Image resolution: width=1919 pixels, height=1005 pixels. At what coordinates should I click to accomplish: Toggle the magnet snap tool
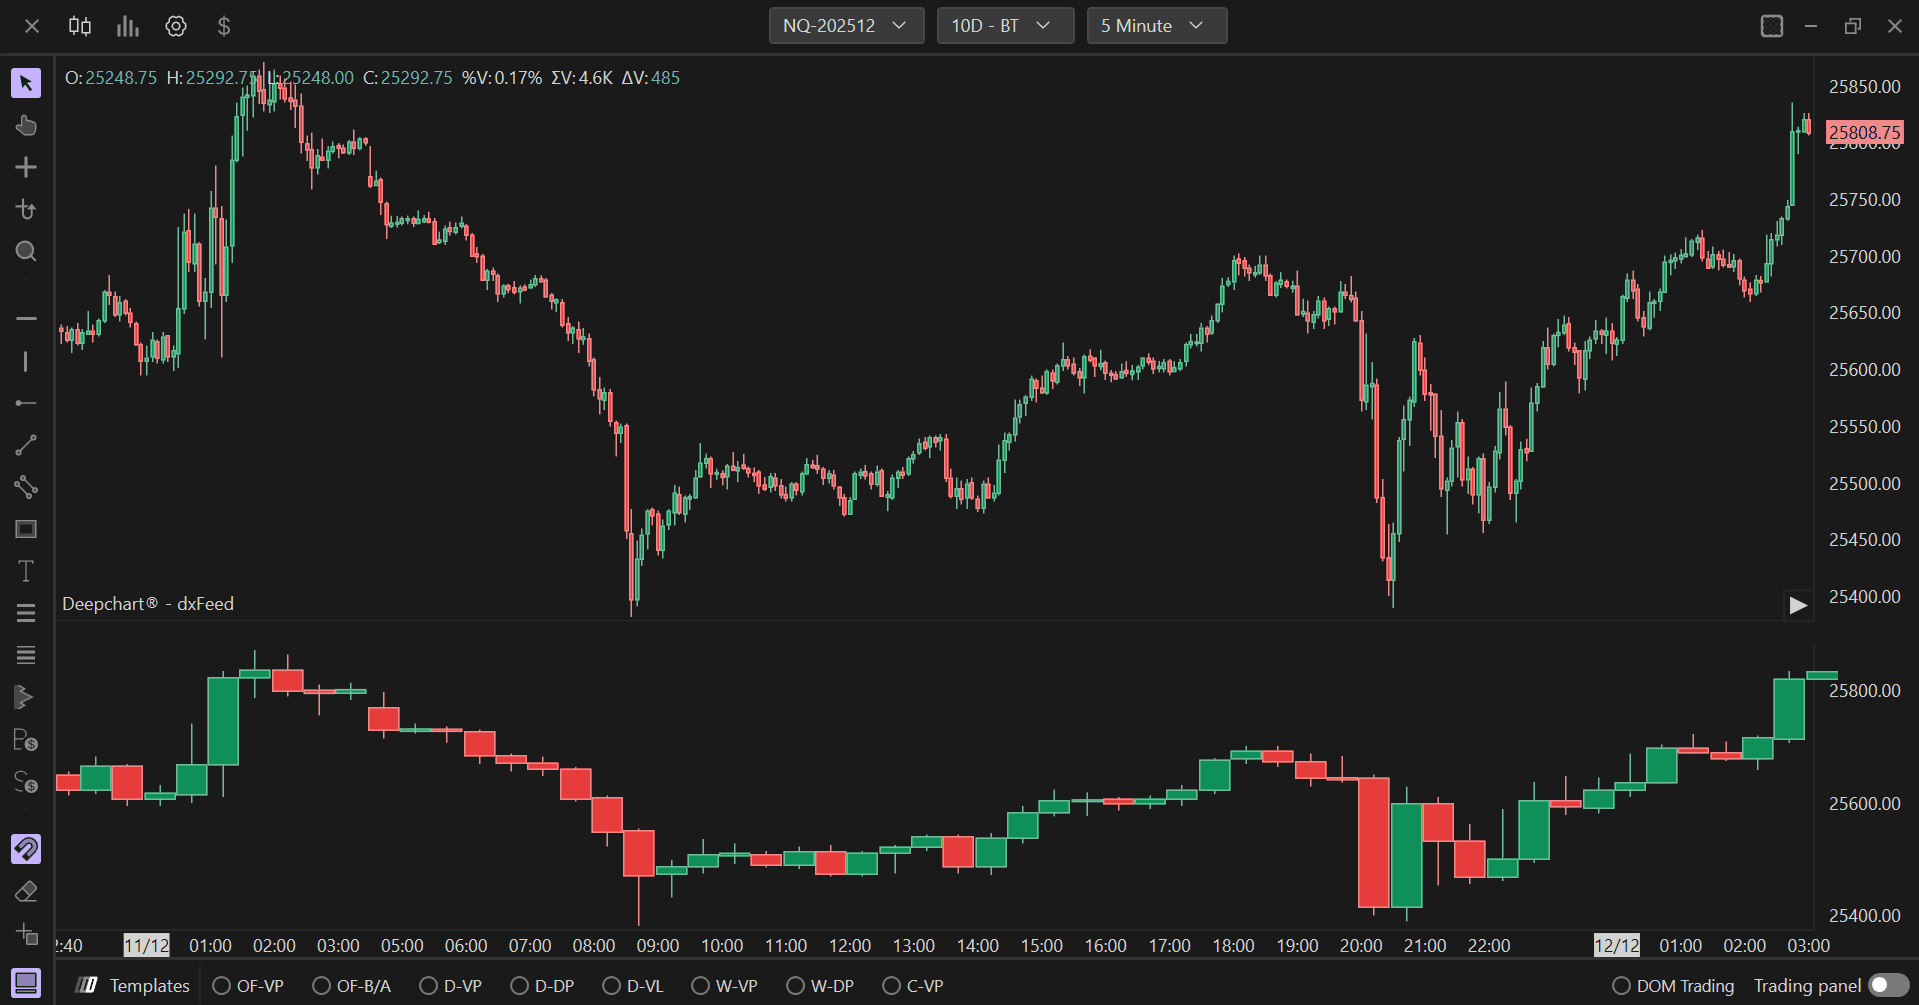click(x=26, y=849)
